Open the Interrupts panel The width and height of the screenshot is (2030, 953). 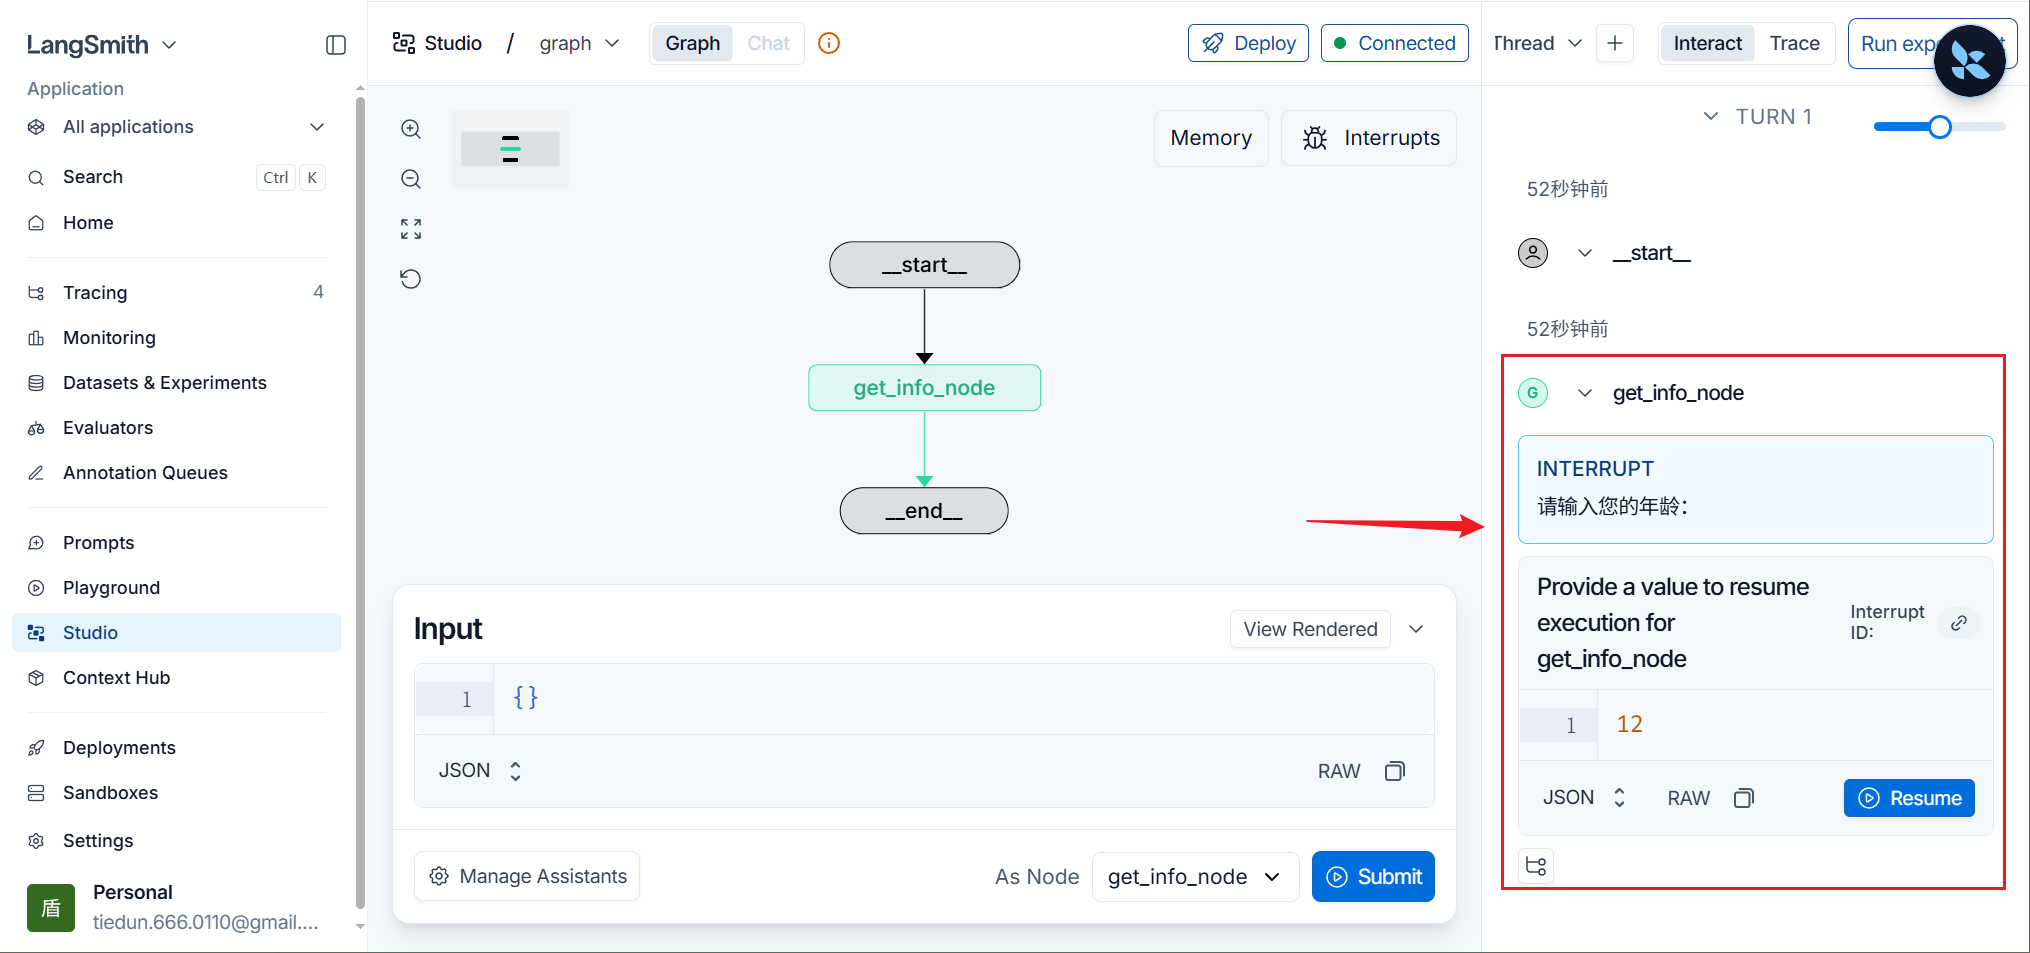pyautogui.click(x=1369, y=138)
